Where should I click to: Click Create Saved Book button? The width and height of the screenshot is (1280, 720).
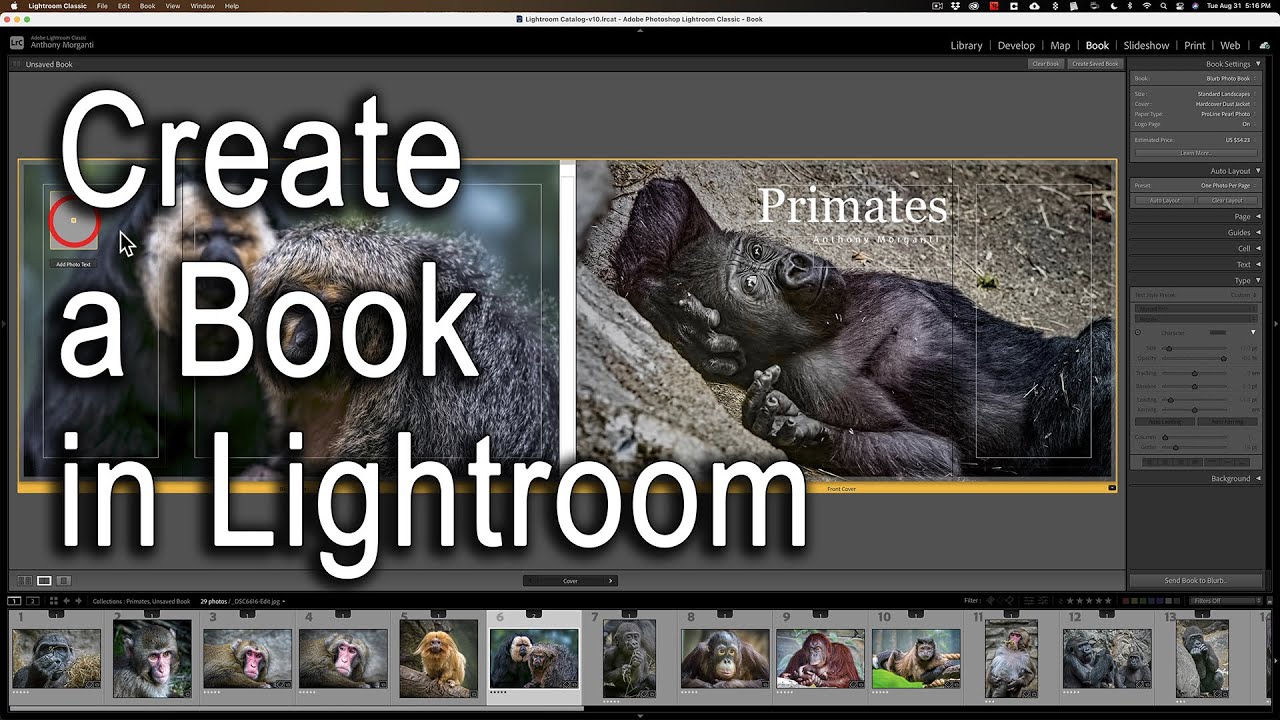1095,64
